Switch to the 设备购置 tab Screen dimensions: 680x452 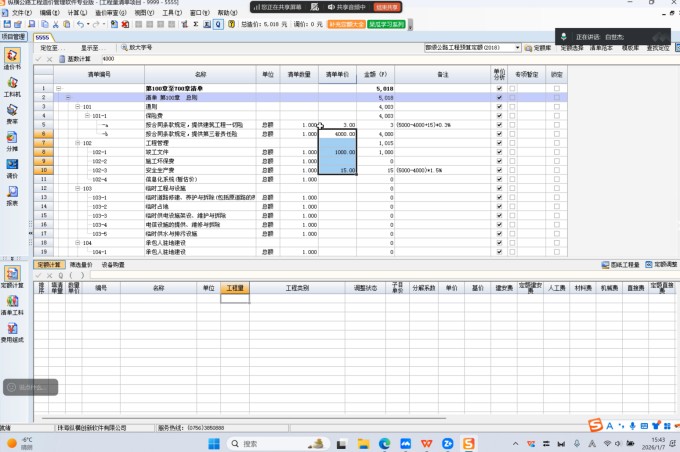coord(113,264)
